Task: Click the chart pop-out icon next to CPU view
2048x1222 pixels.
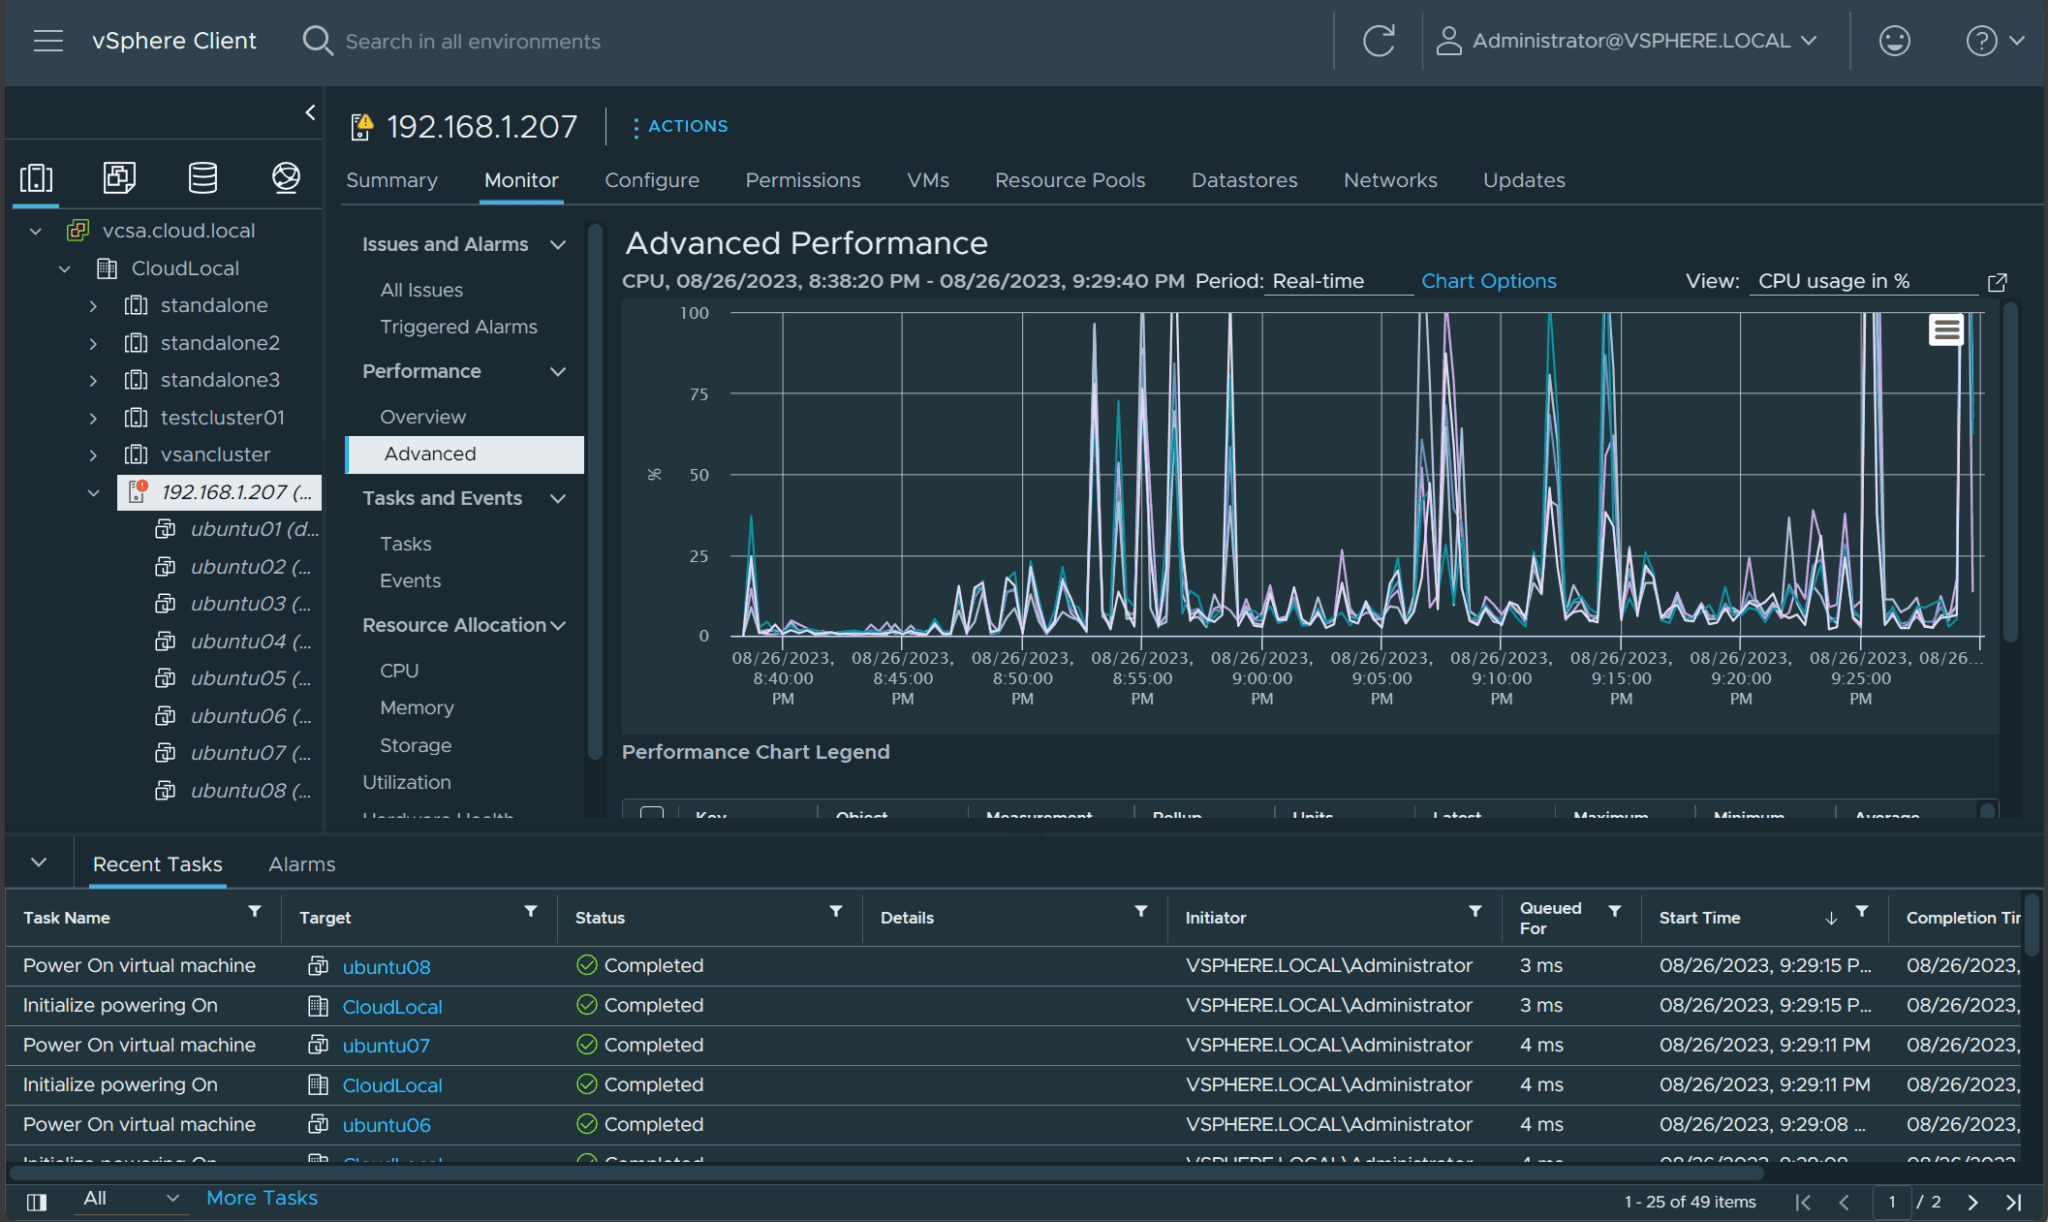Action: point(1998,282)
